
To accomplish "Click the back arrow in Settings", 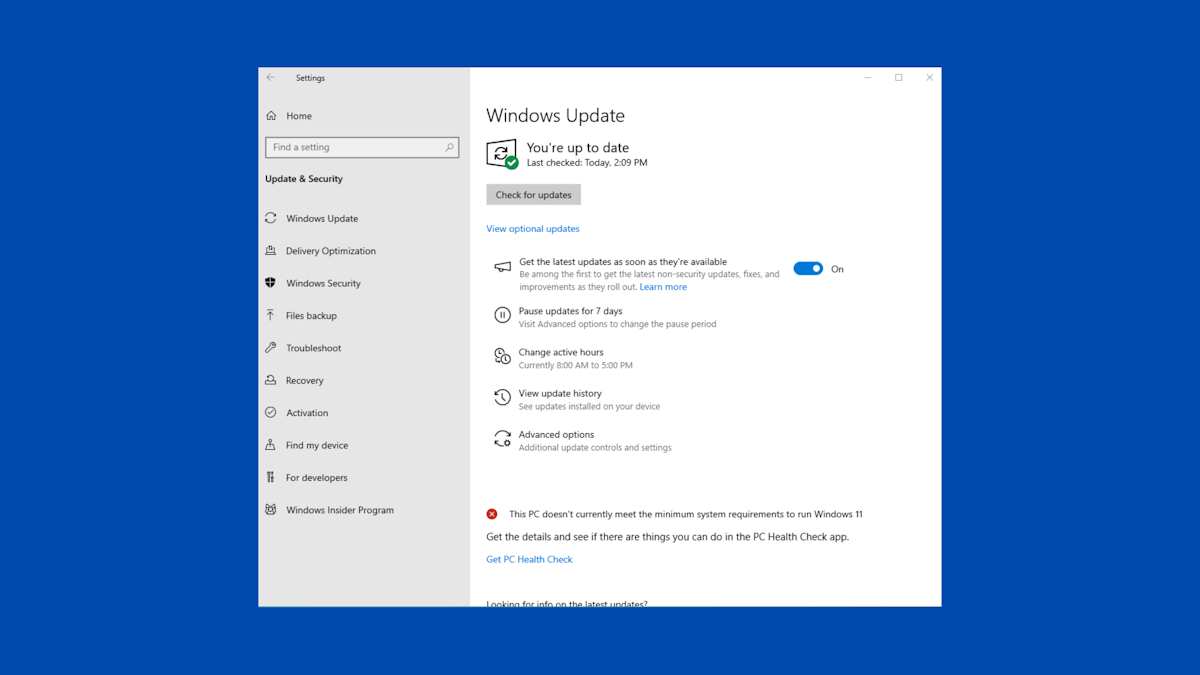I will point(270,77).
